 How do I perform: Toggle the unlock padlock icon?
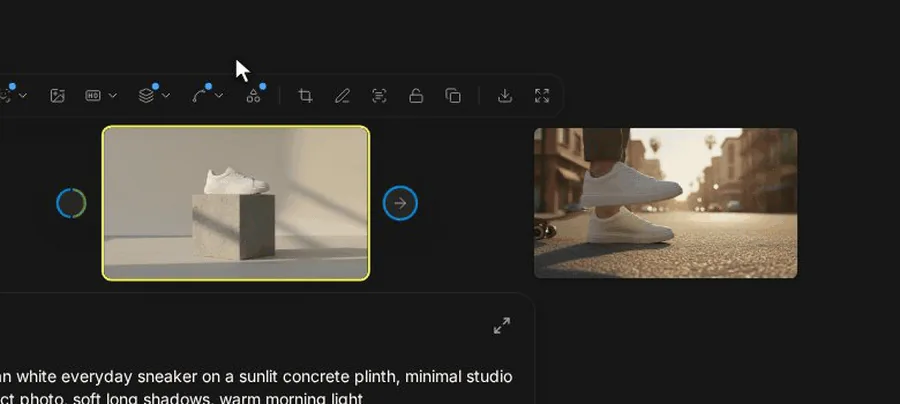point(416,96)
